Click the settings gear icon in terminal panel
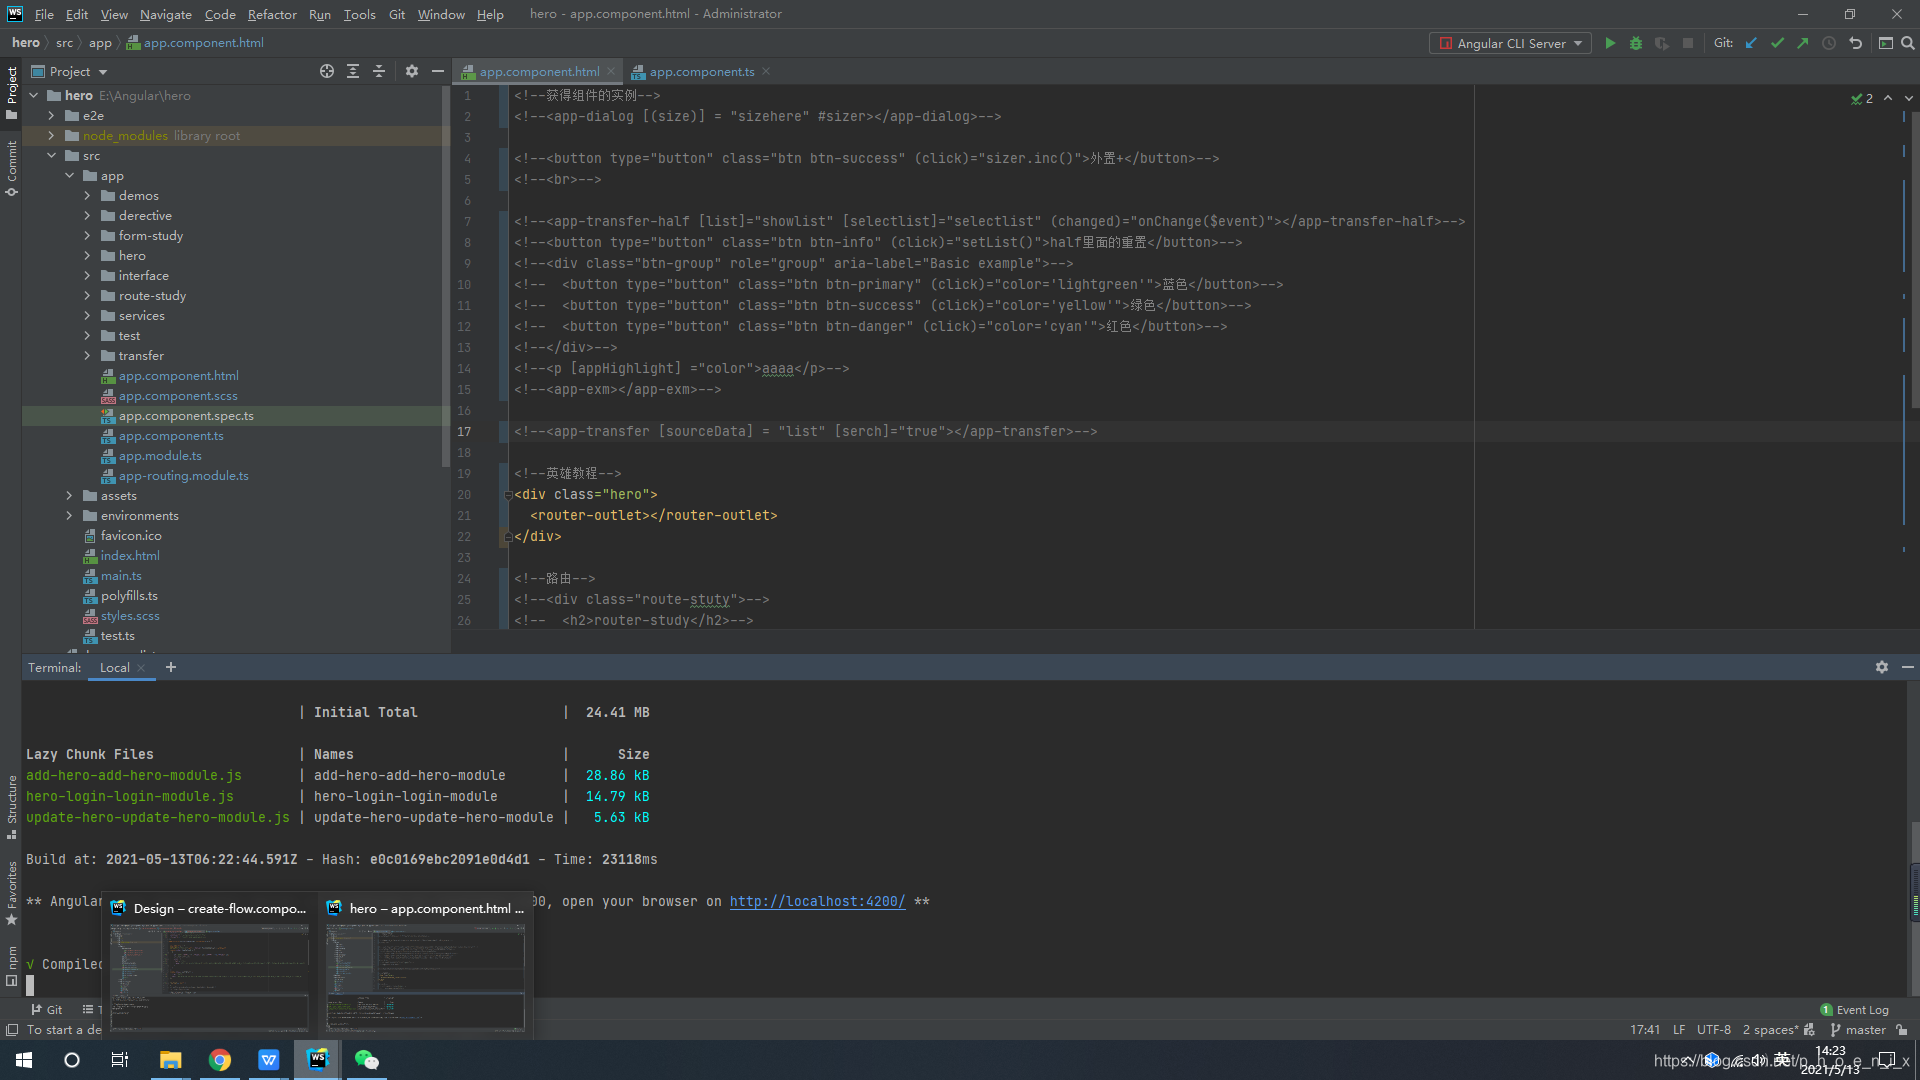Viewport: 1920px width, 1080px height. 1882,666
